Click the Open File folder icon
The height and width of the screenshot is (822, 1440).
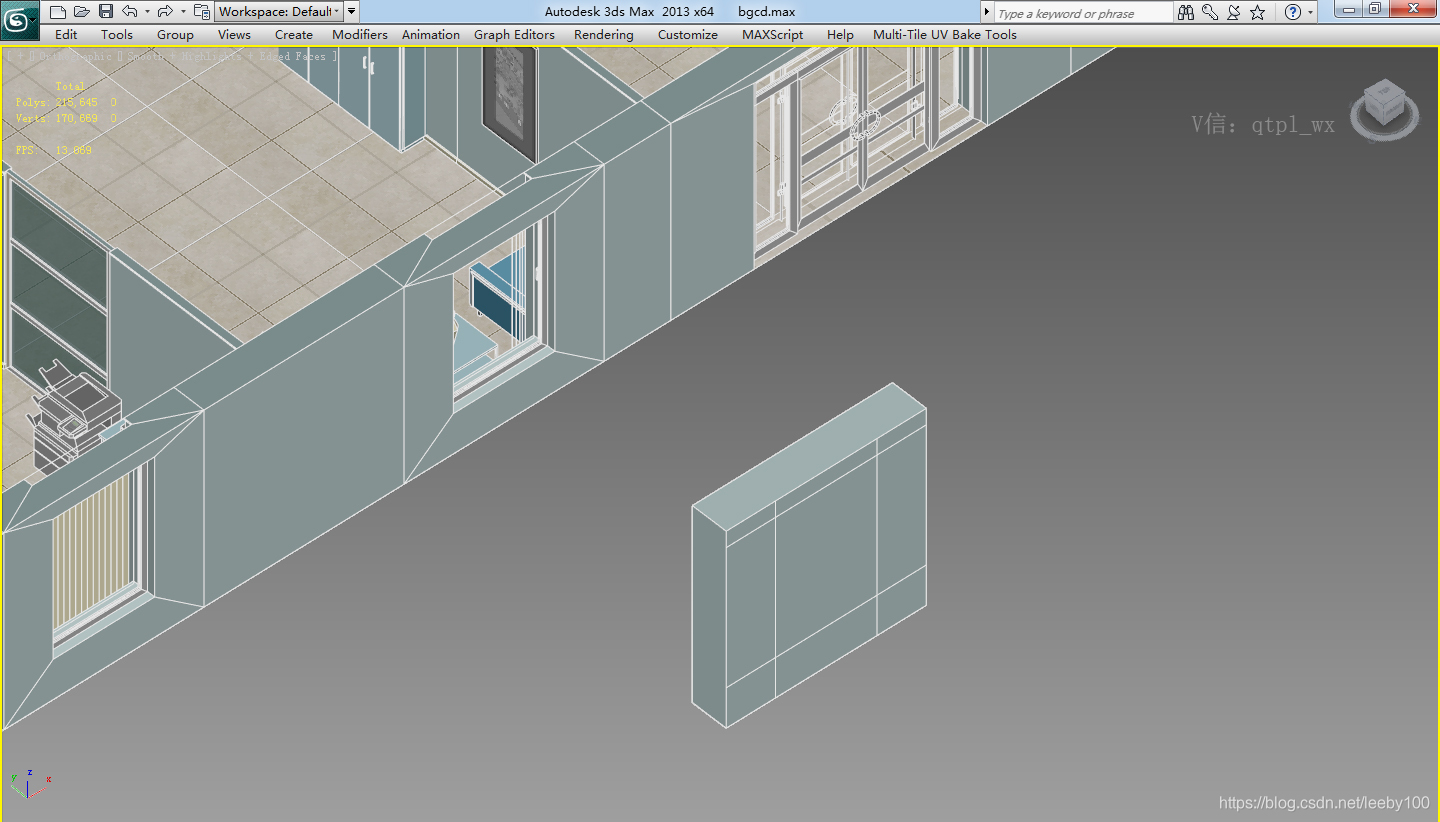pyautogui.click(x=82, y=12)
